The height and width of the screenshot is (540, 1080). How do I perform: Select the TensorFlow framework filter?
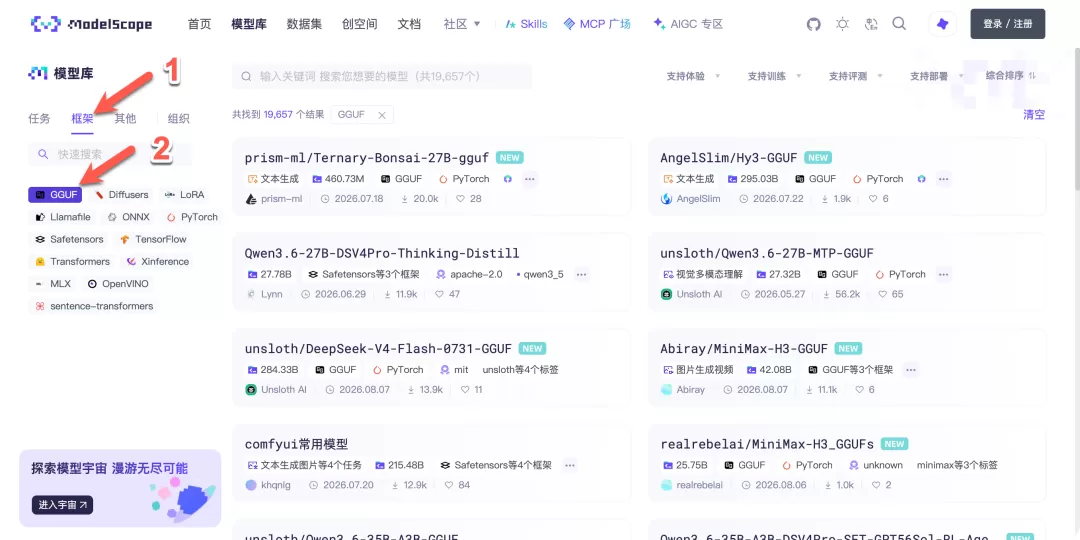pos(153,240)
